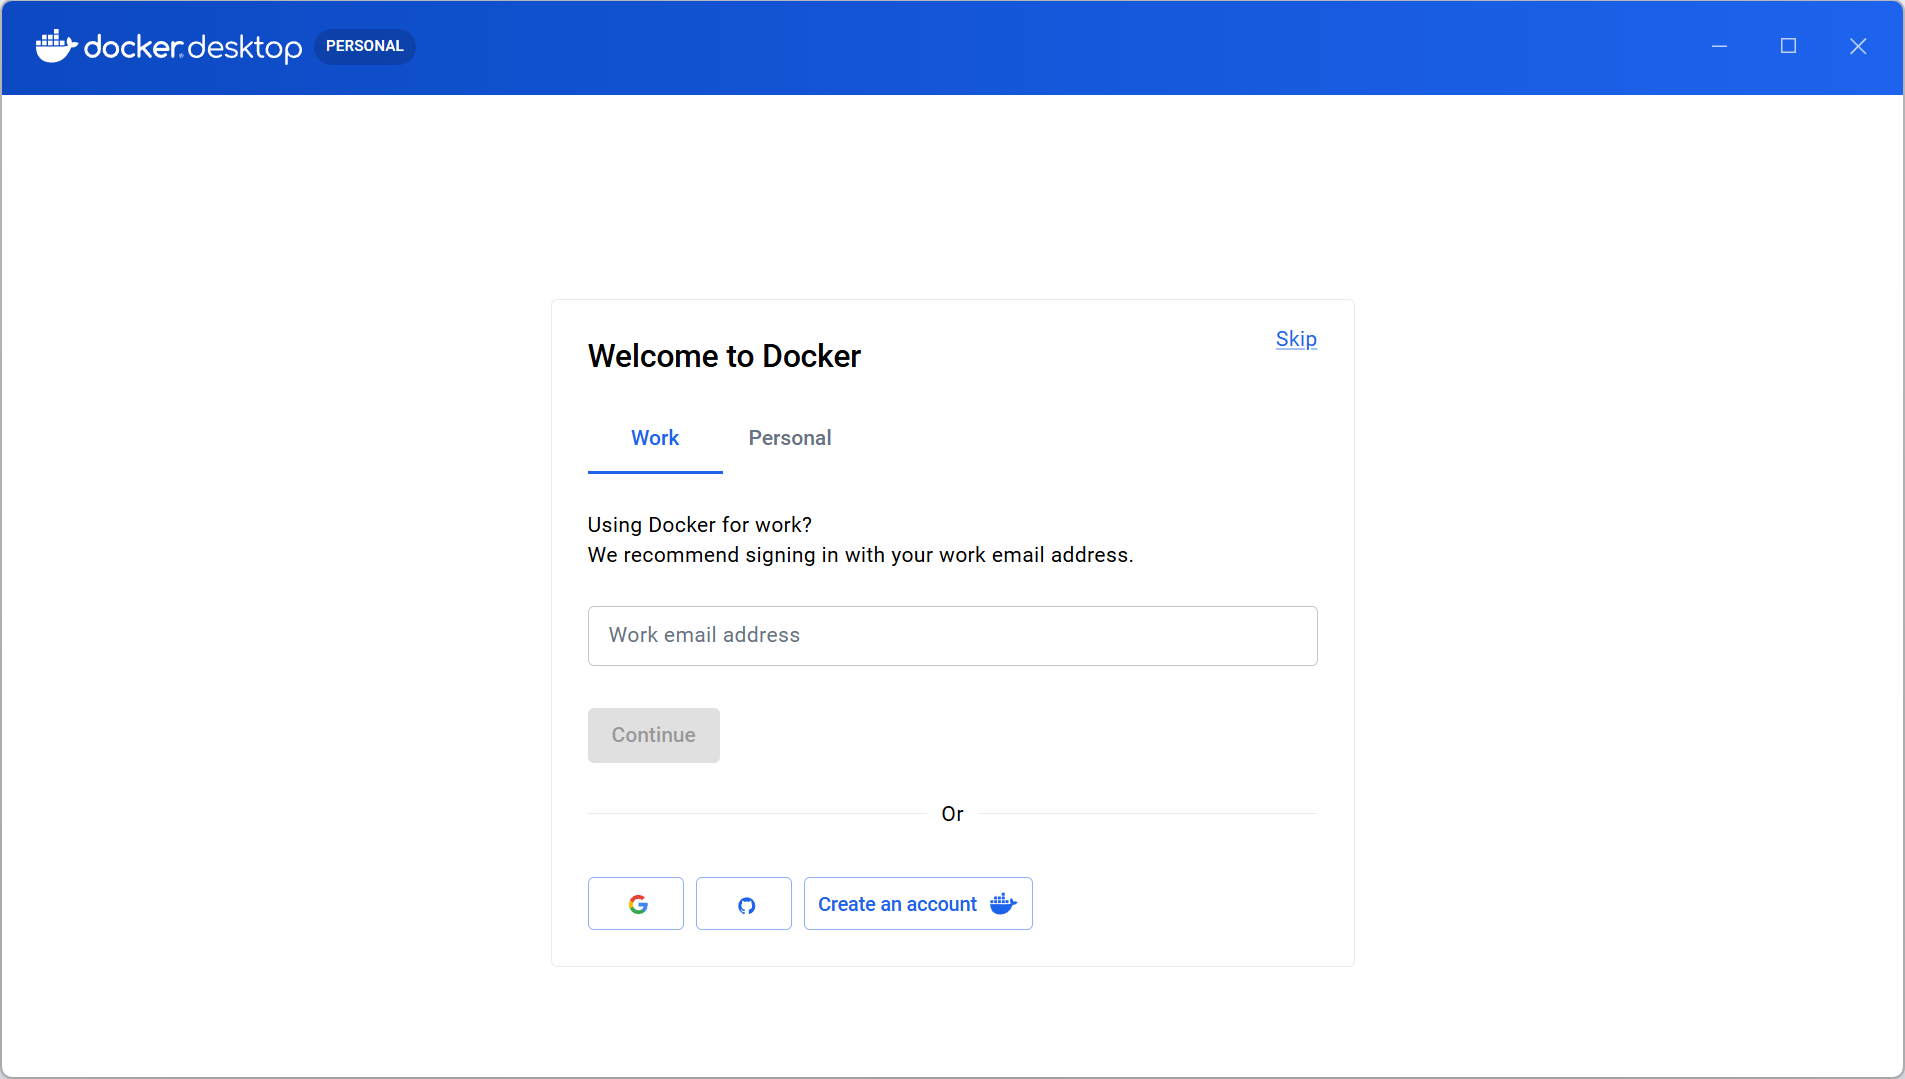Sign in with the Google icon button
The width and height of the screenshot is (1905, 1079).
636,904
